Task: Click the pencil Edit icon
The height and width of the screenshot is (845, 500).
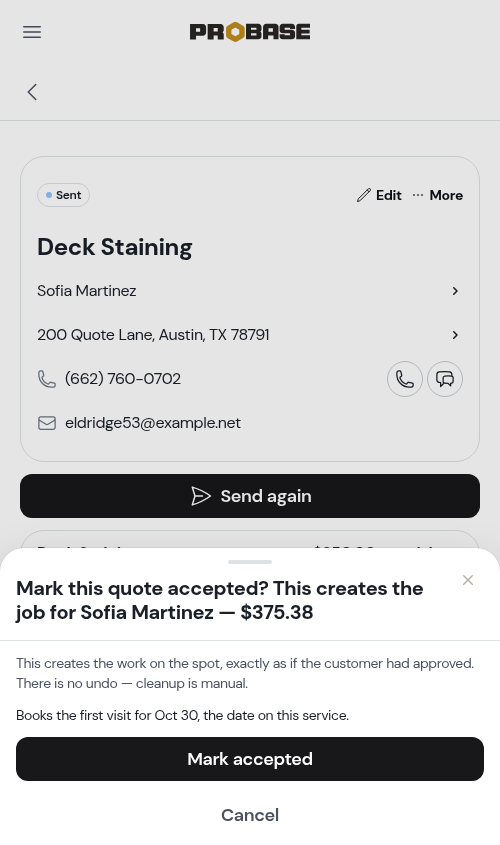Action: pos(364,195)
